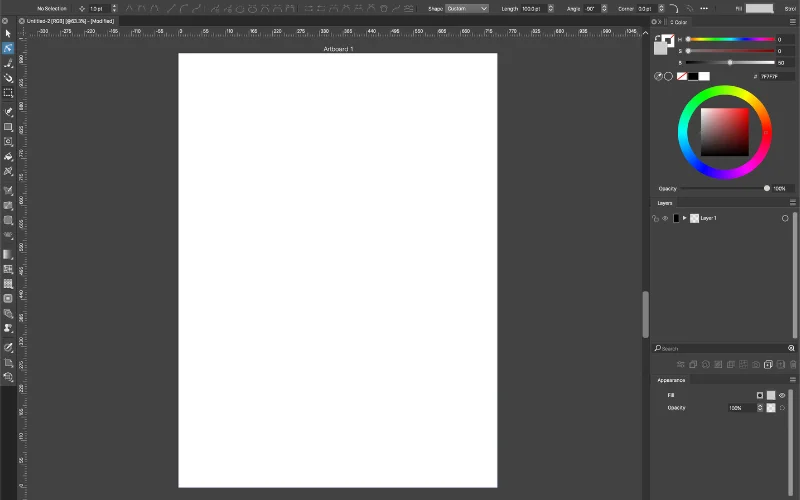Select the None (red slash) swatch
The width and height of the screenshot is (800, 500).
(682, 77)
